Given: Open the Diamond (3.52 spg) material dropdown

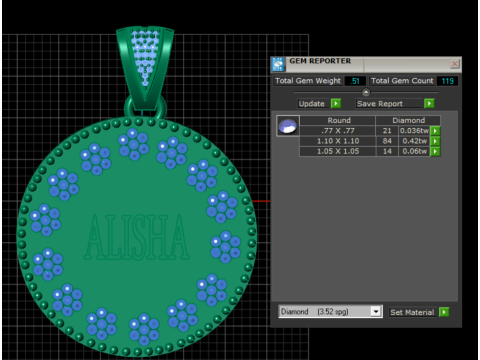Looking at the screenshot, I should [x=376, y=312].
